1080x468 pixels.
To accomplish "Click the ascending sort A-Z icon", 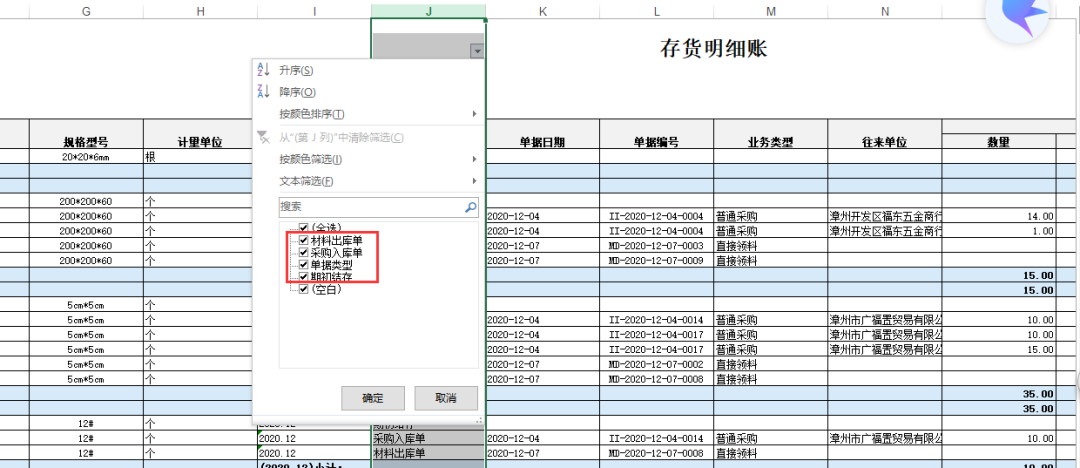I will coord(263,70).
